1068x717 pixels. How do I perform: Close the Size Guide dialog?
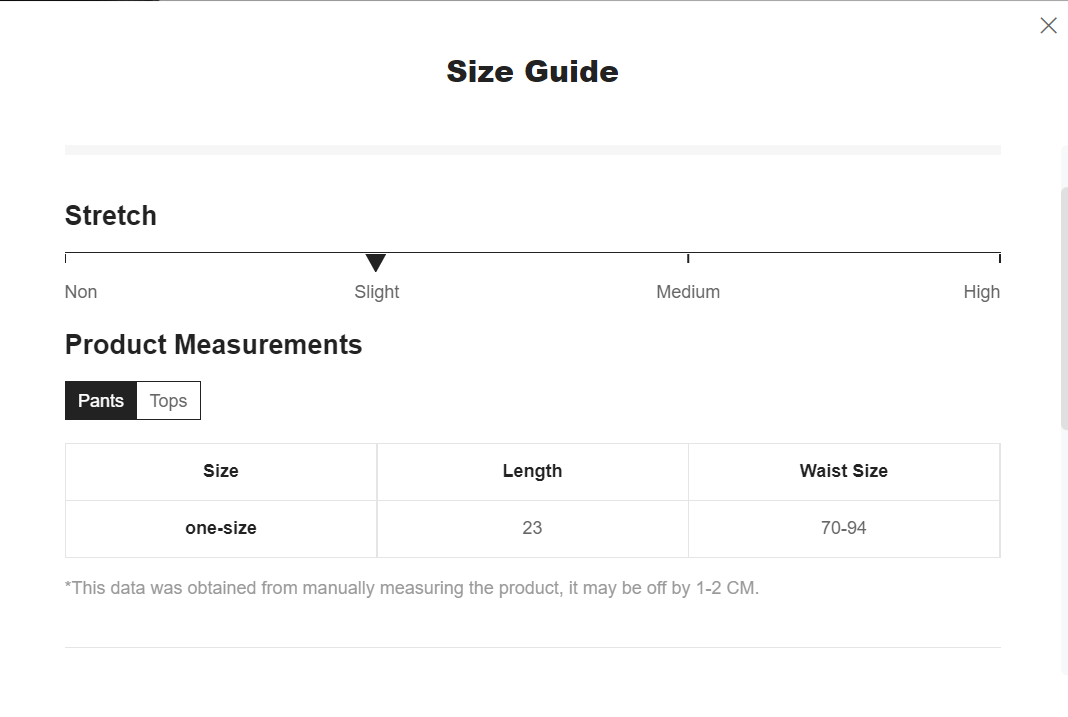1048,26
